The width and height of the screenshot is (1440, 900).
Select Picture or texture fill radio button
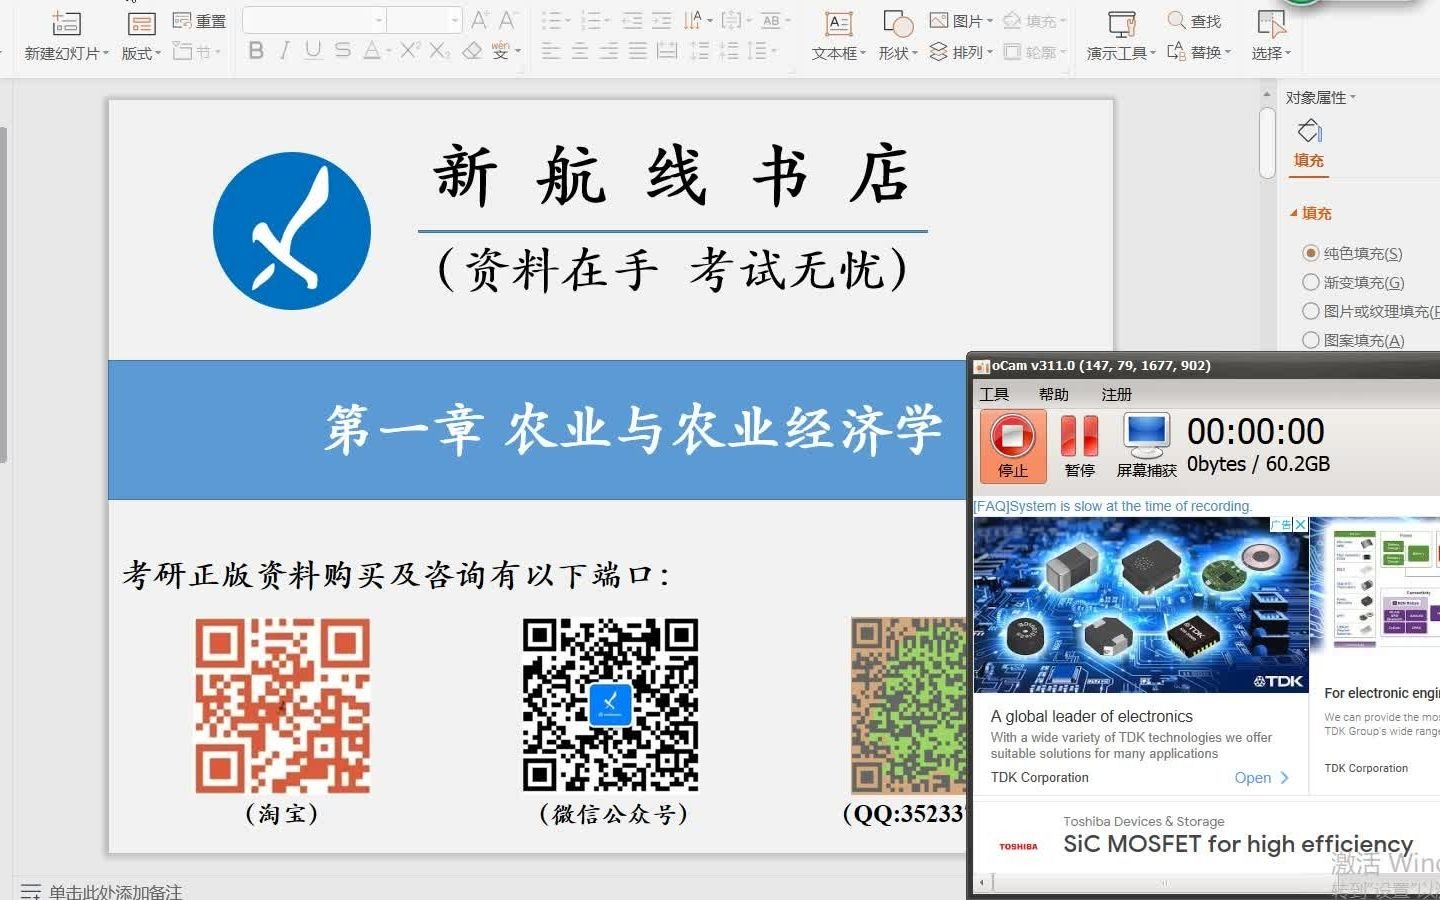click(1311, 311)
